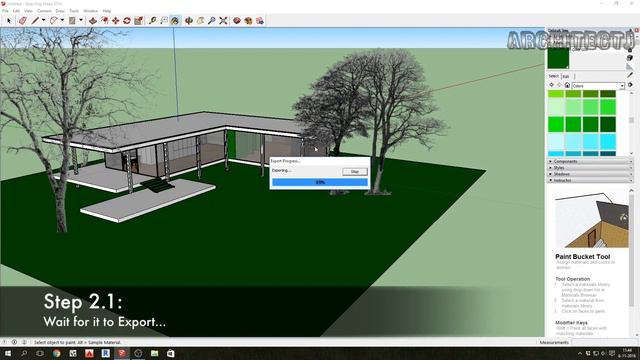Open the Extension Warehouse toolbar icon
This screenshot has height=360, width=640.
248,20
